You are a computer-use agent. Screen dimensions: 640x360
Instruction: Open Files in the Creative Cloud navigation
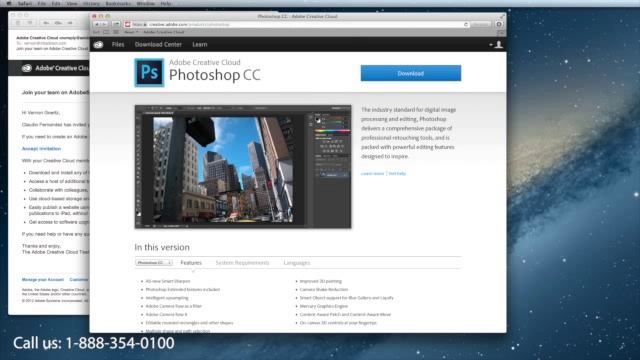(118, 44)
